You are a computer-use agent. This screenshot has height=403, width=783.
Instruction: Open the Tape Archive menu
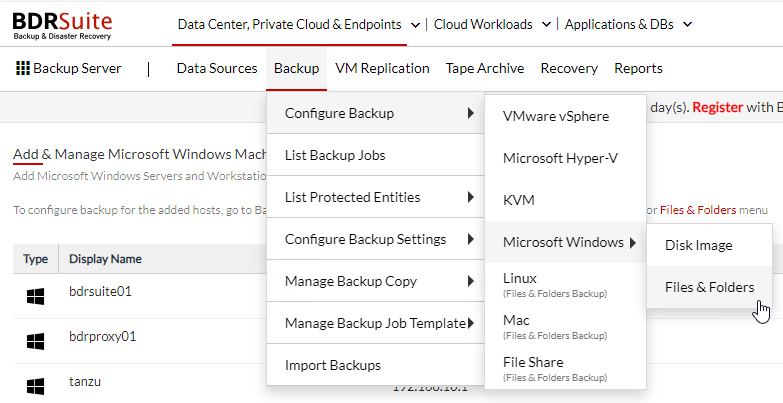pos(485,68)
